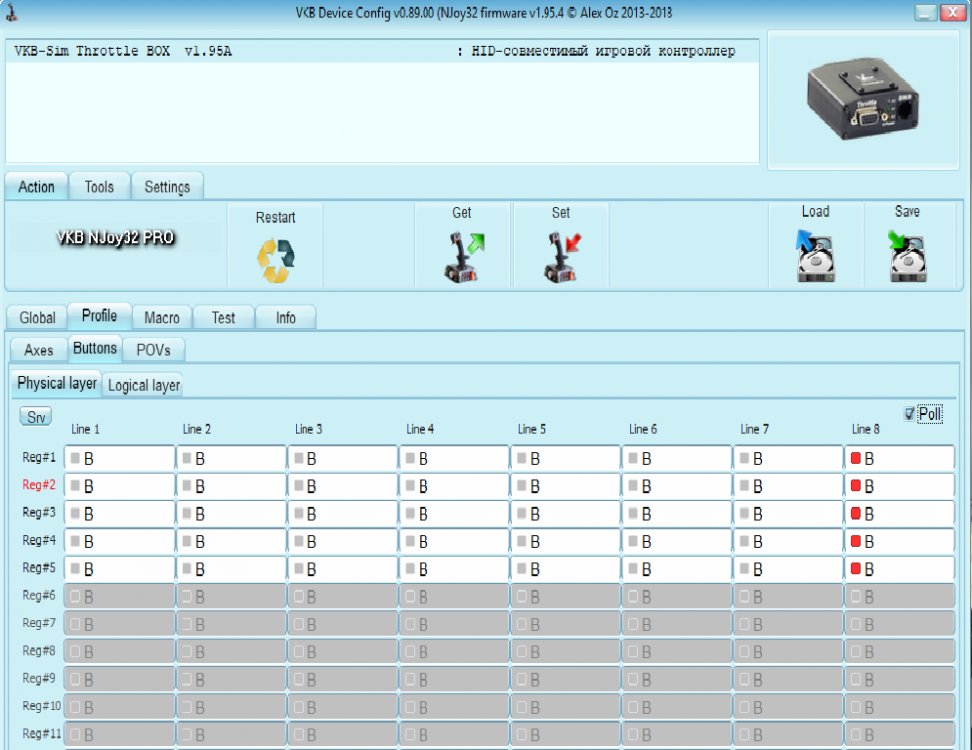Click the Reg#1 Line 2 button cell
Viewport: 972px width, 750px height.
coord(231,458)
